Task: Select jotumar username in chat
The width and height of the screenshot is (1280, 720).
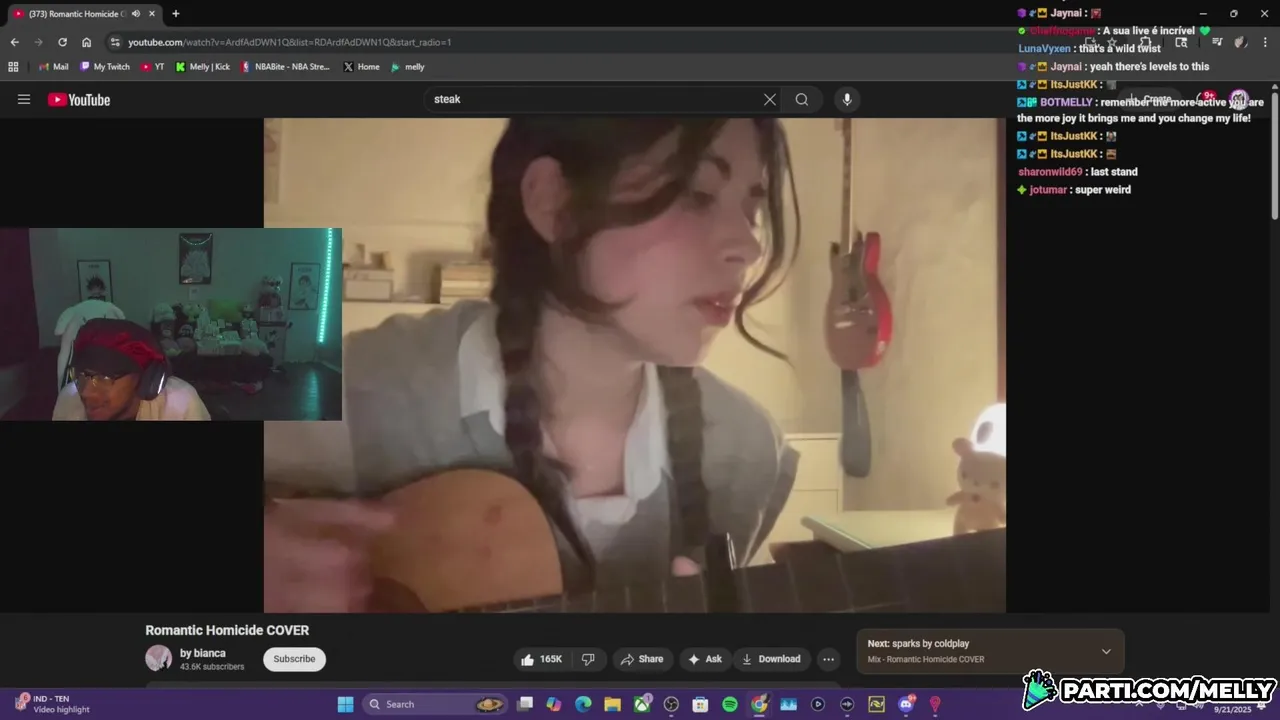Action: (x=1048, y=190)
